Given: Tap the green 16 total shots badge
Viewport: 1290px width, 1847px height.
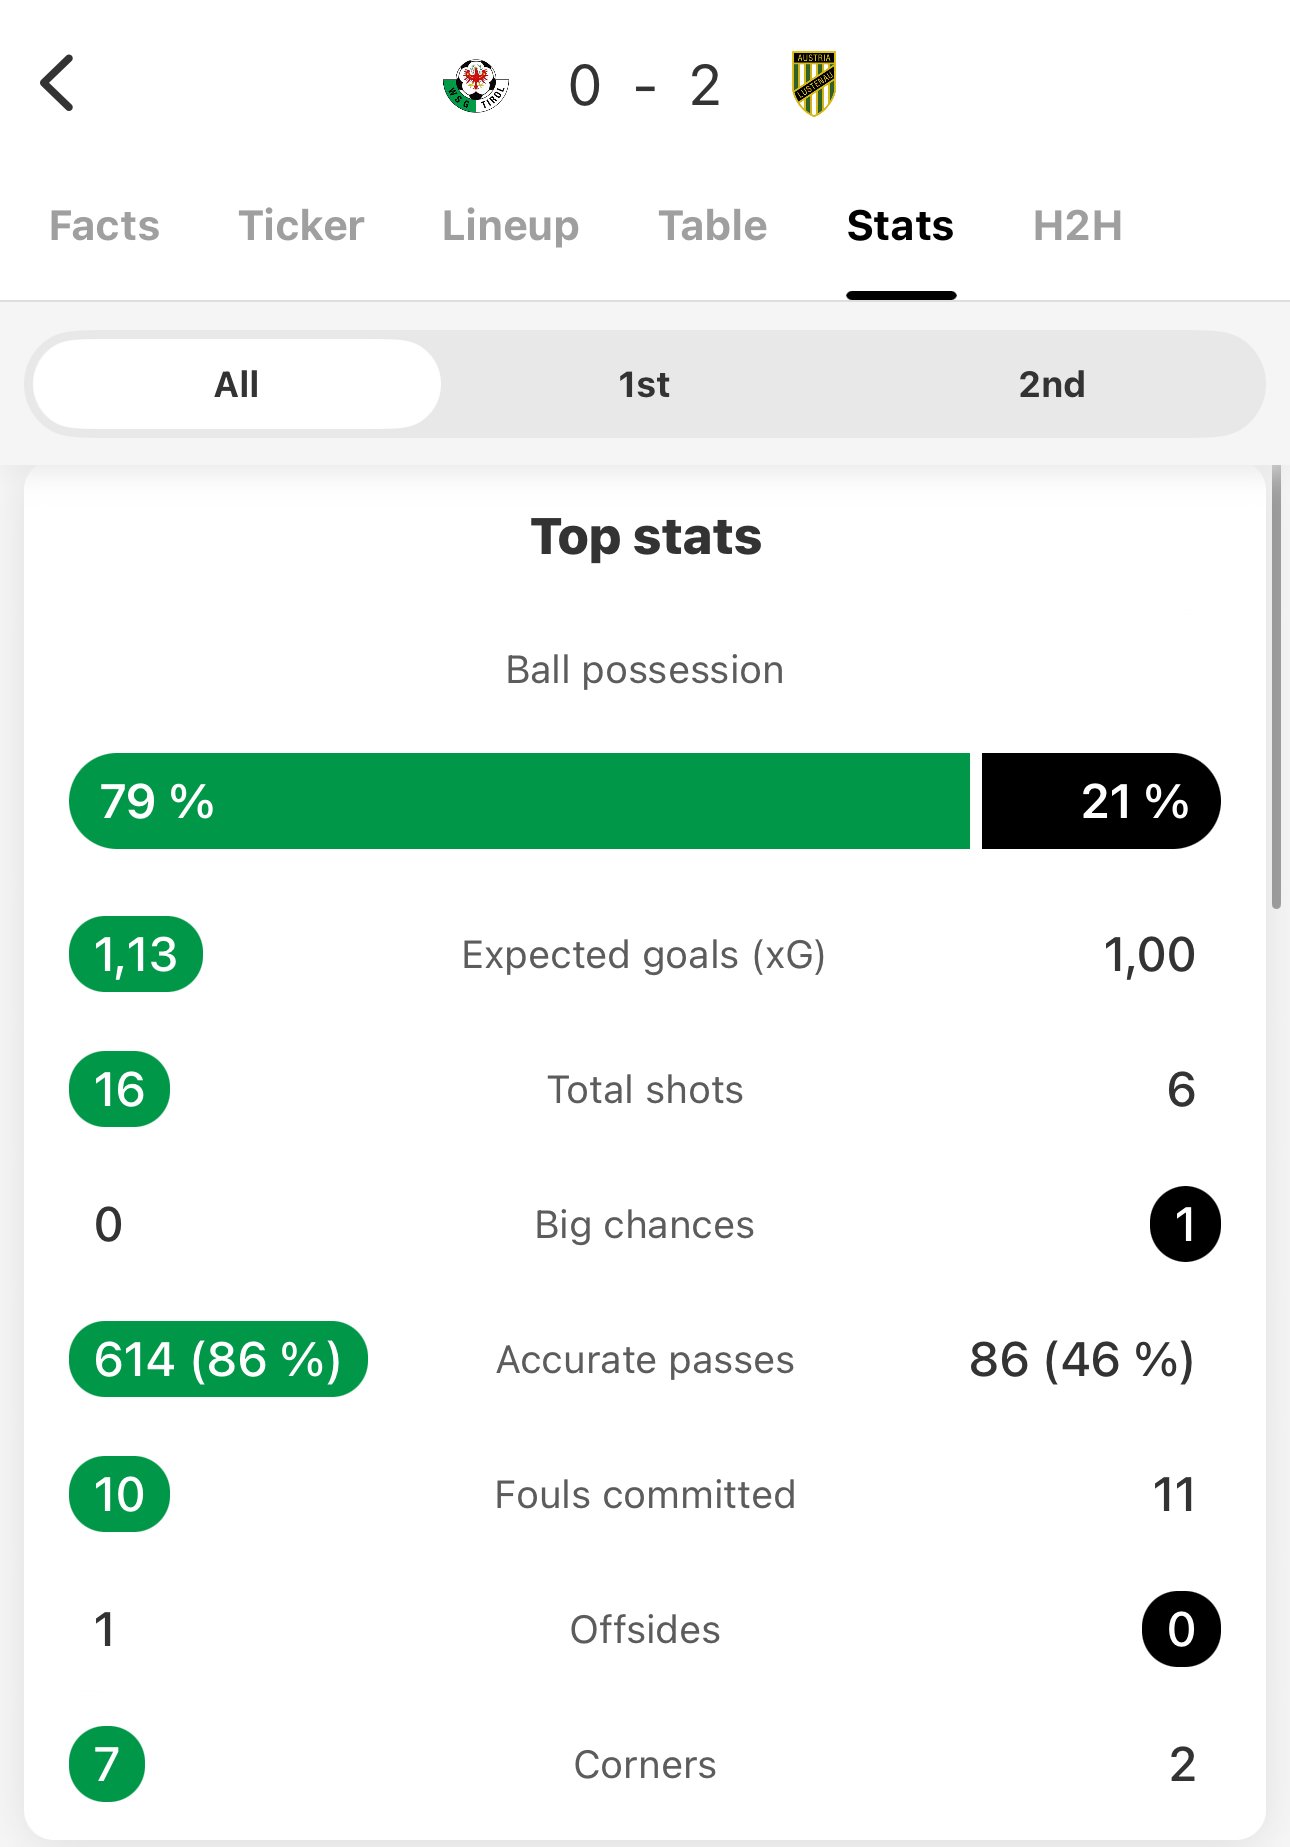Looking at the screenshot, I should [x=119, y=1089].
